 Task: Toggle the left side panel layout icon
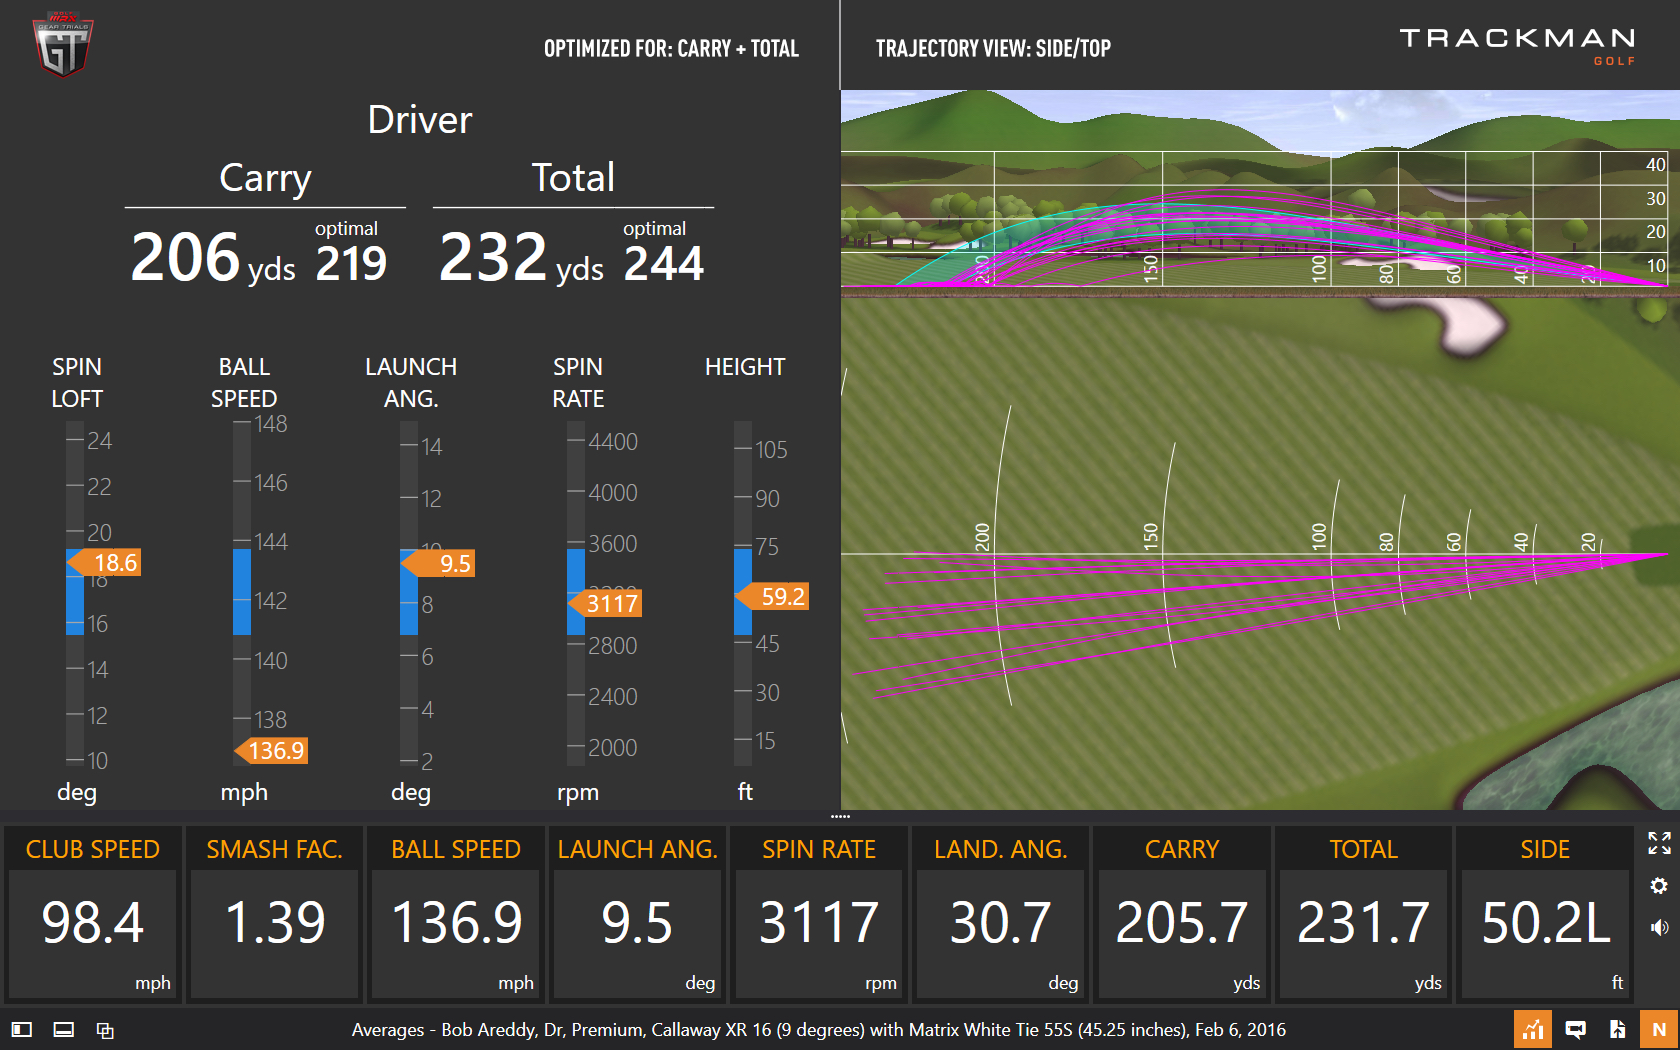(22, 1029)
